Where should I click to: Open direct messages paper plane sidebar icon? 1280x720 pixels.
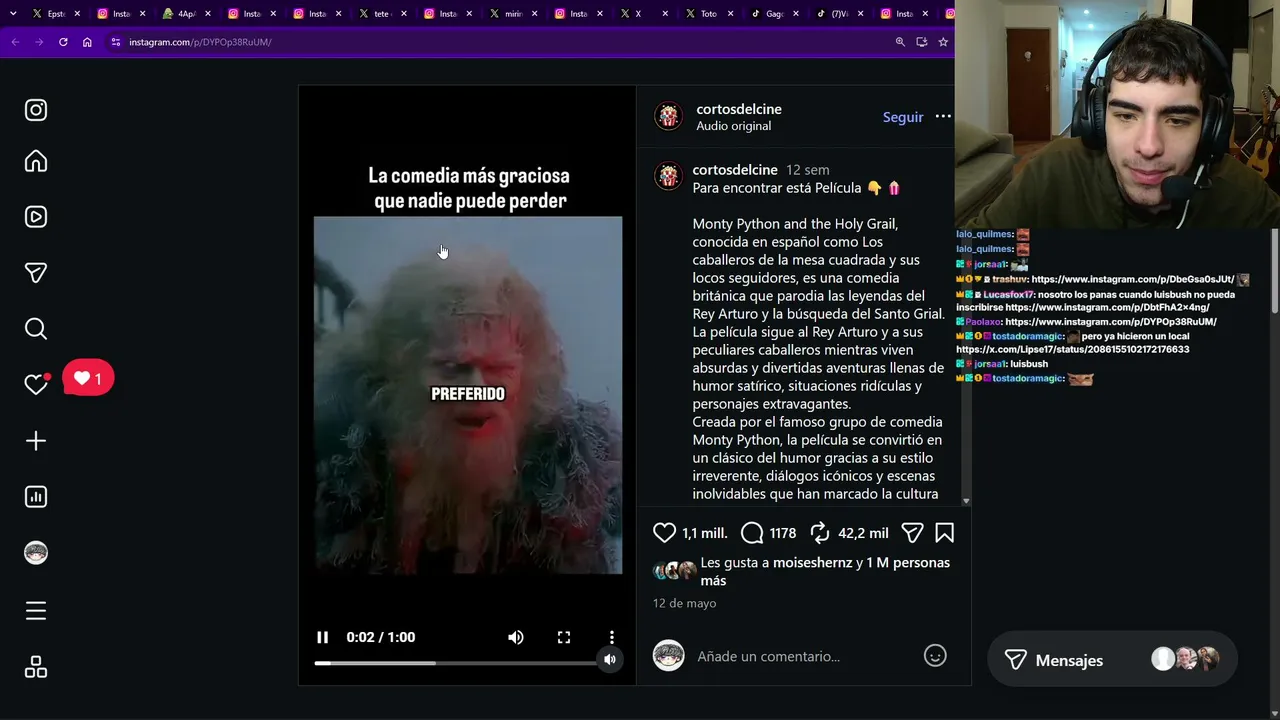pyautogui.click(x=36, y=273)
